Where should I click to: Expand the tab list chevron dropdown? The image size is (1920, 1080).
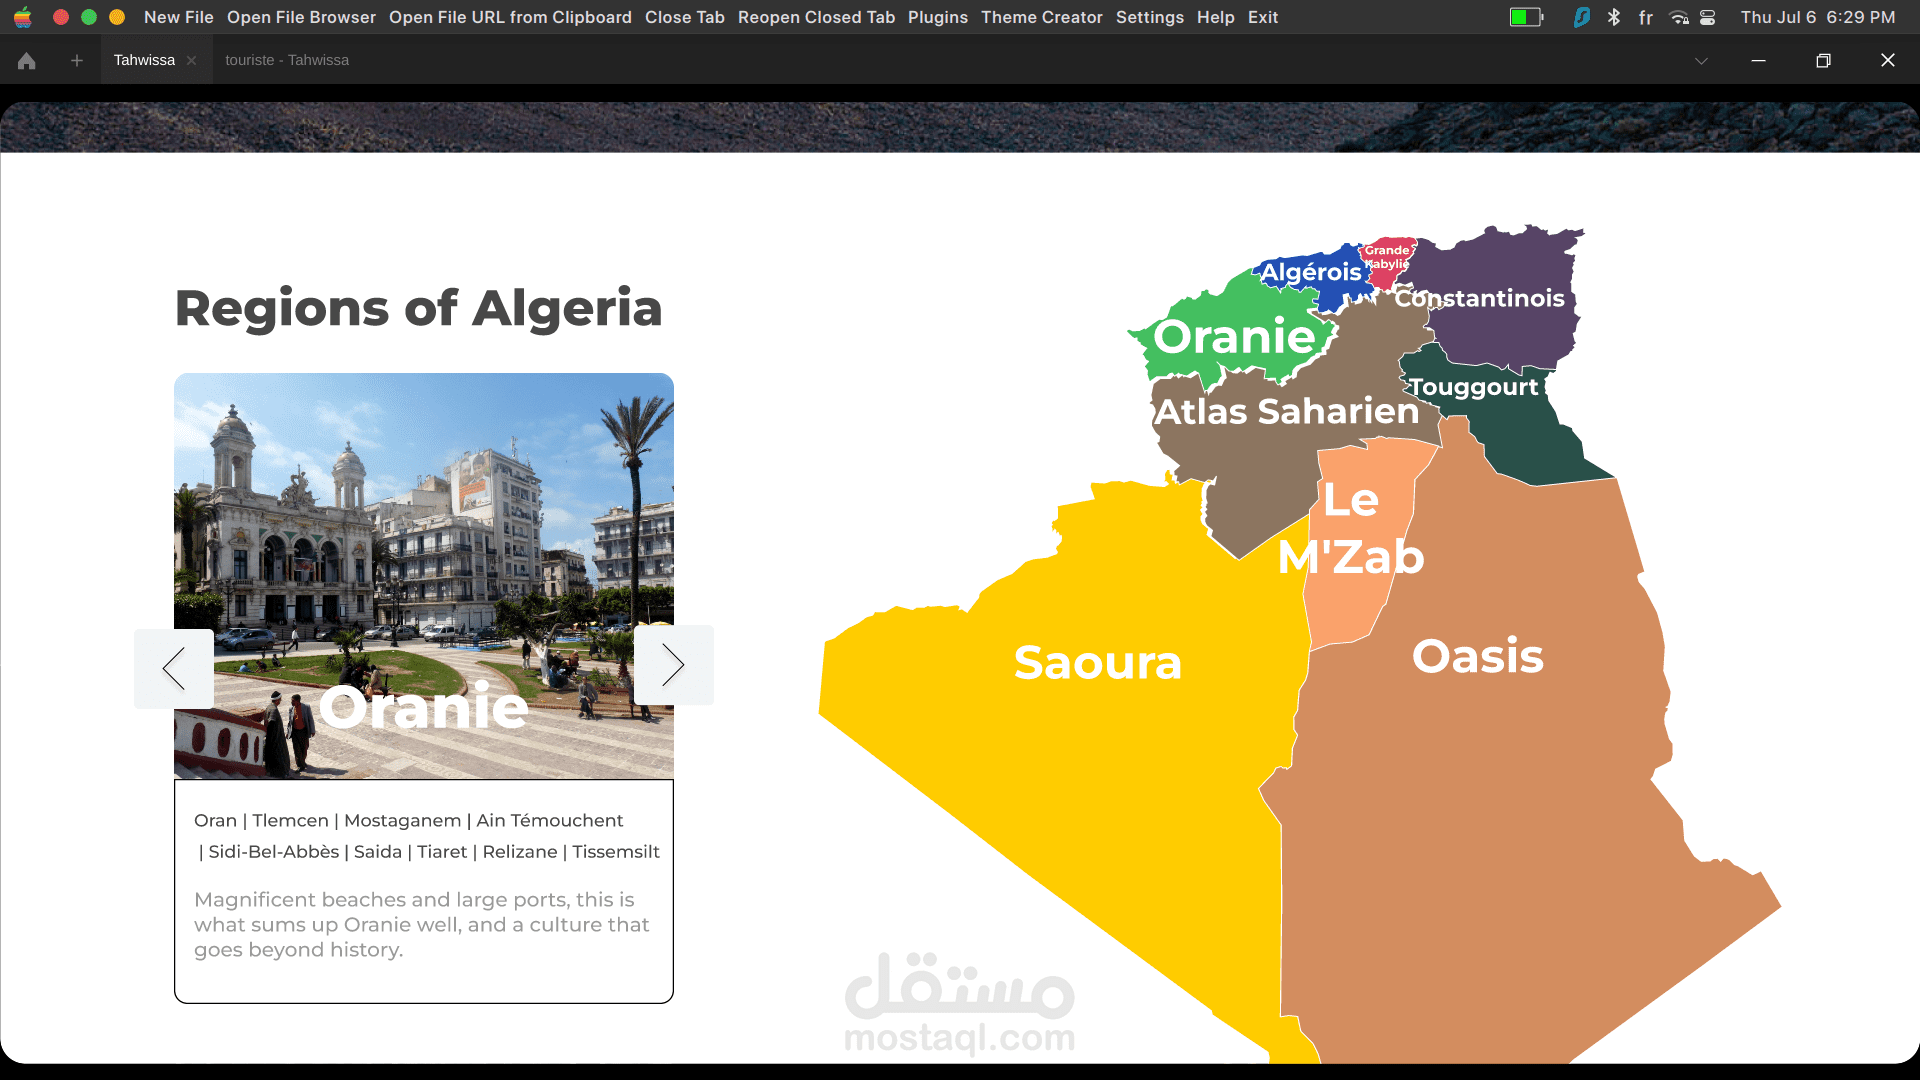click(x=1701, y=61)
